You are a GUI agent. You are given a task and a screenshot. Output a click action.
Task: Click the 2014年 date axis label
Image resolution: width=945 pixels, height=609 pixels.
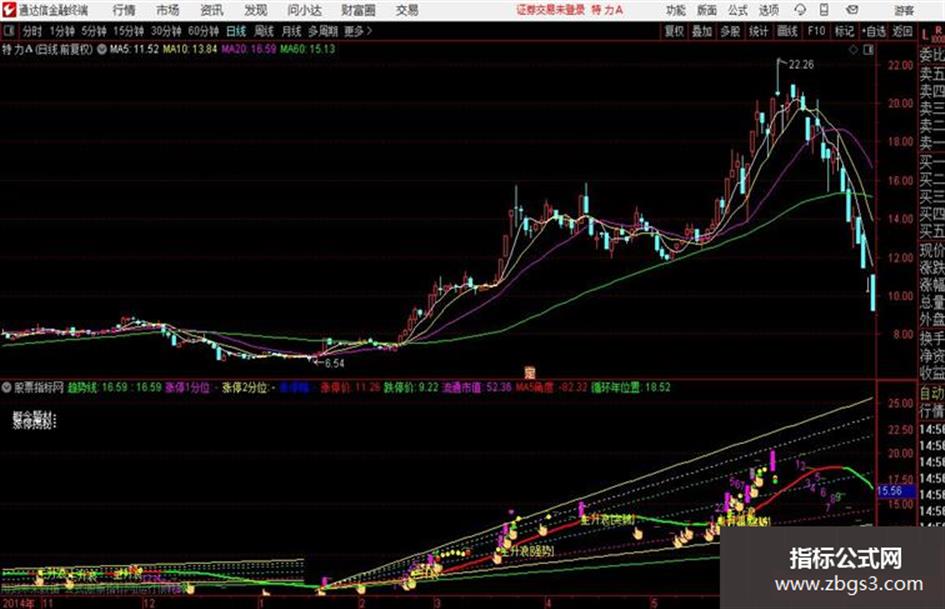click(x=19, y=602)
